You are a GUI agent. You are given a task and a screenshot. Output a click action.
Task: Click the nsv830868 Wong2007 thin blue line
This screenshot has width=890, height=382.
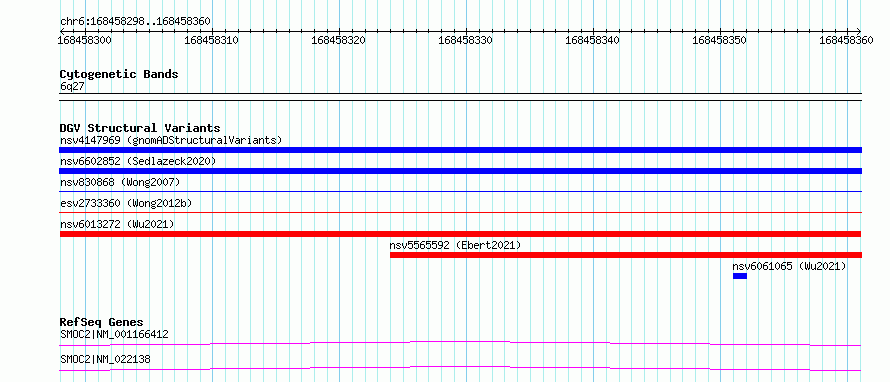(460, 192)
